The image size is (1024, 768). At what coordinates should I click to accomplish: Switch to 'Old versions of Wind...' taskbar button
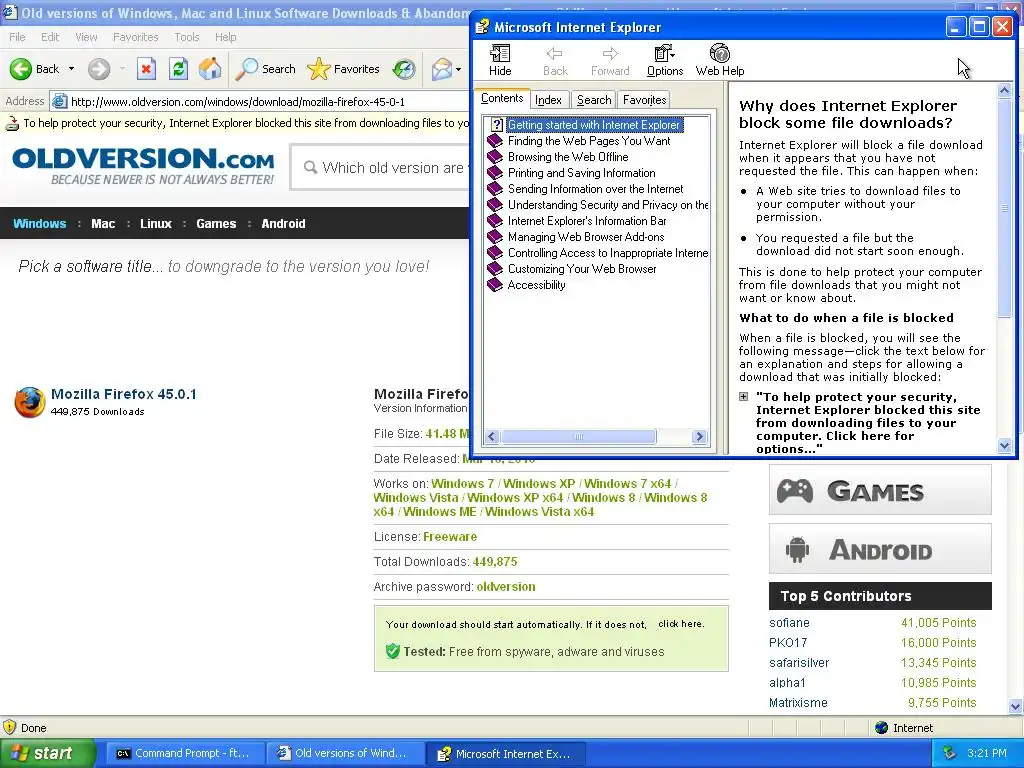[344, 753]
